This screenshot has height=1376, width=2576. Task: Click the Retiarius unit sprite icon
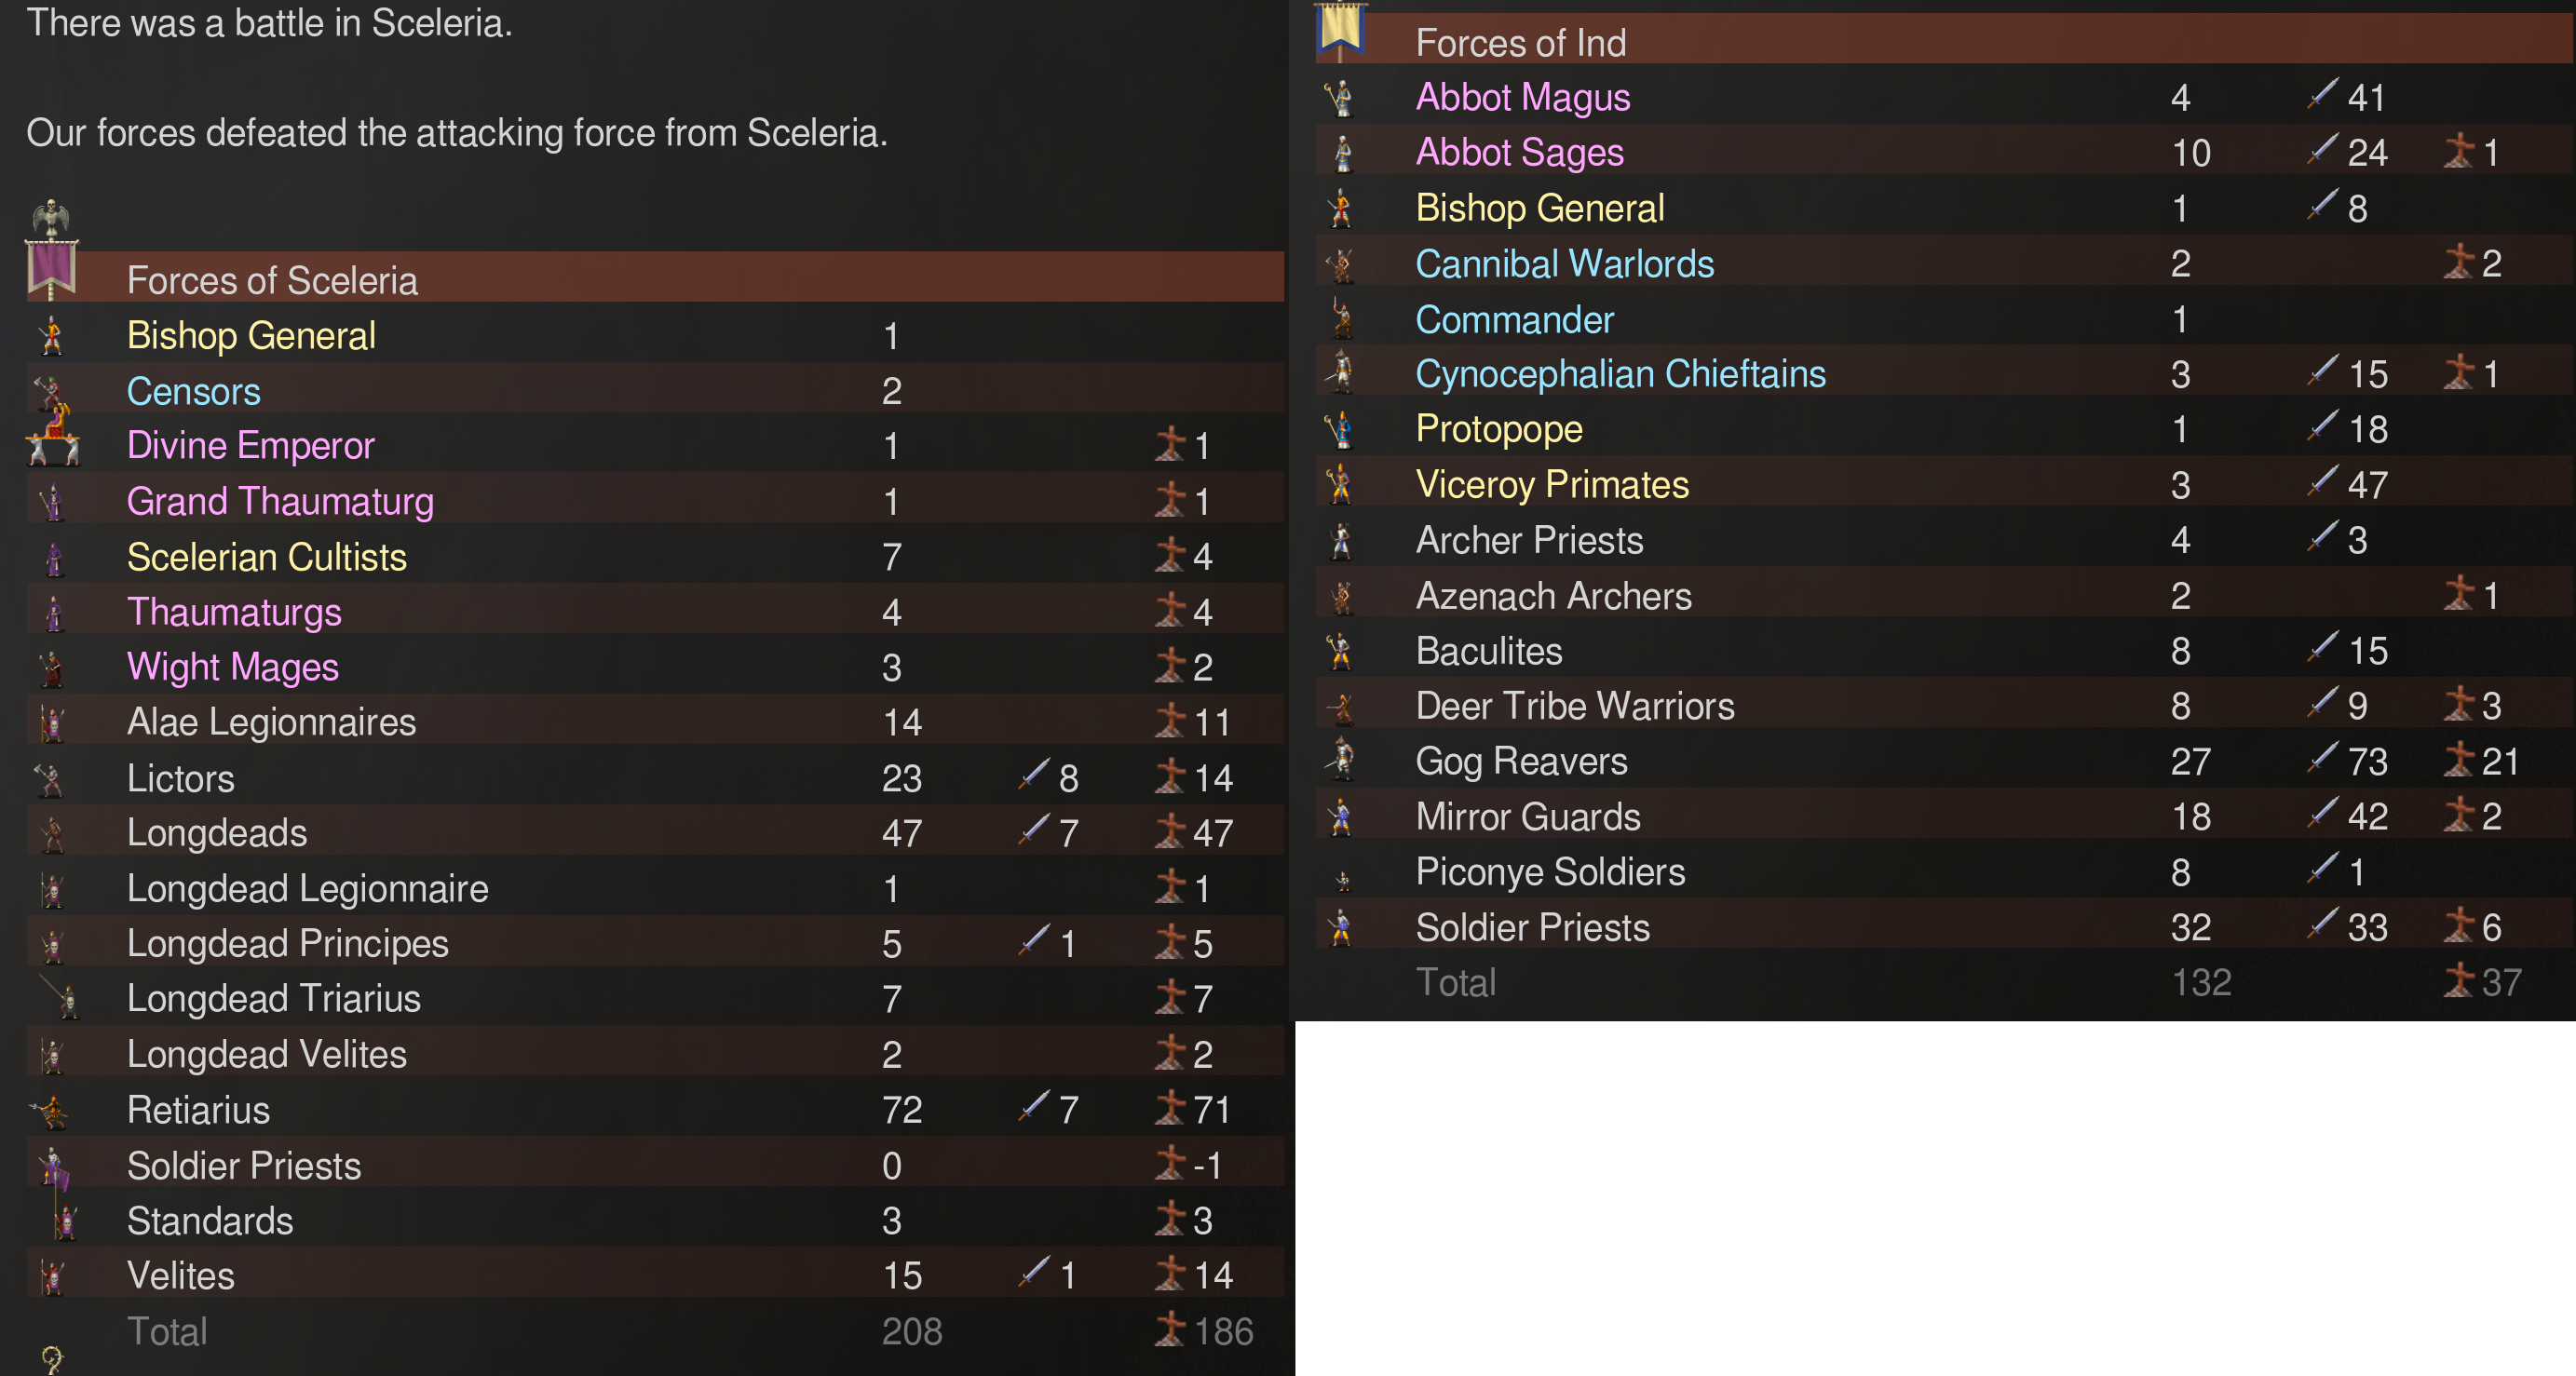(50, 1110)
